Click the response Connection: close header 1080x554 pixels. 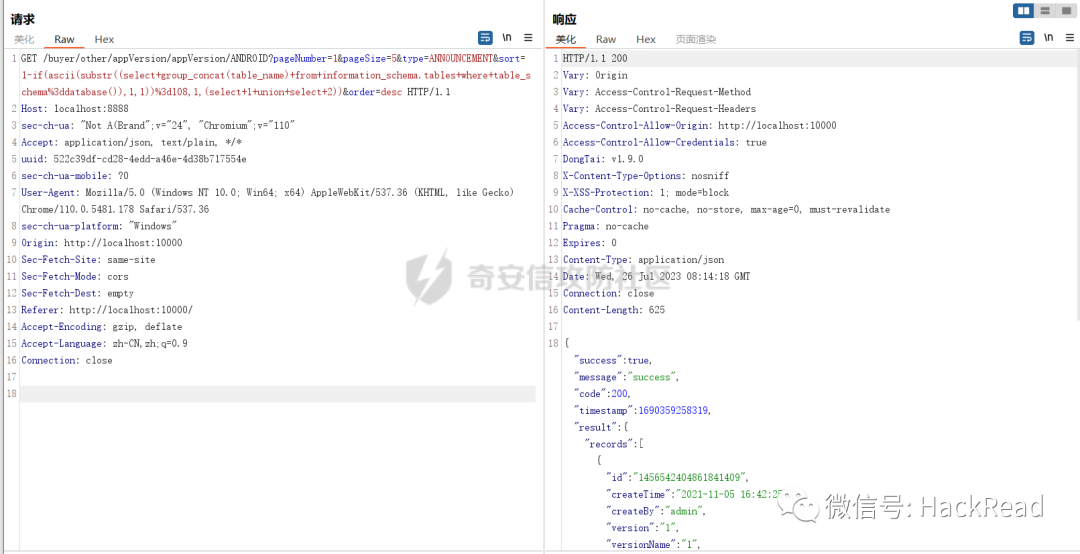[x=608, y=293]
